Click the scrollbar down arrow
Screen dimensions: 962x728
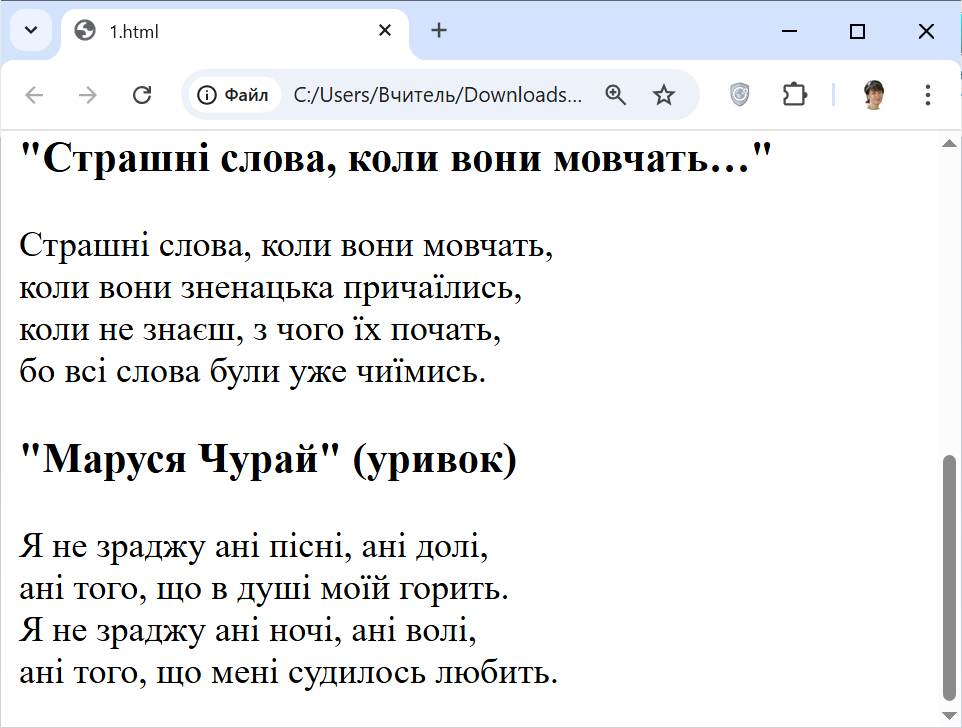pos(949,714)
